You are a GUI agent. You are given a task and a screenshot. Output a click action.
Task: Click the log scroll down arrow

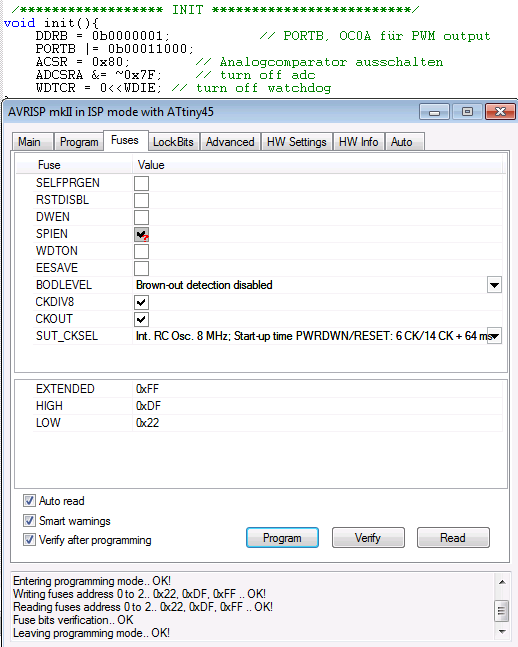tap(502, 632)
